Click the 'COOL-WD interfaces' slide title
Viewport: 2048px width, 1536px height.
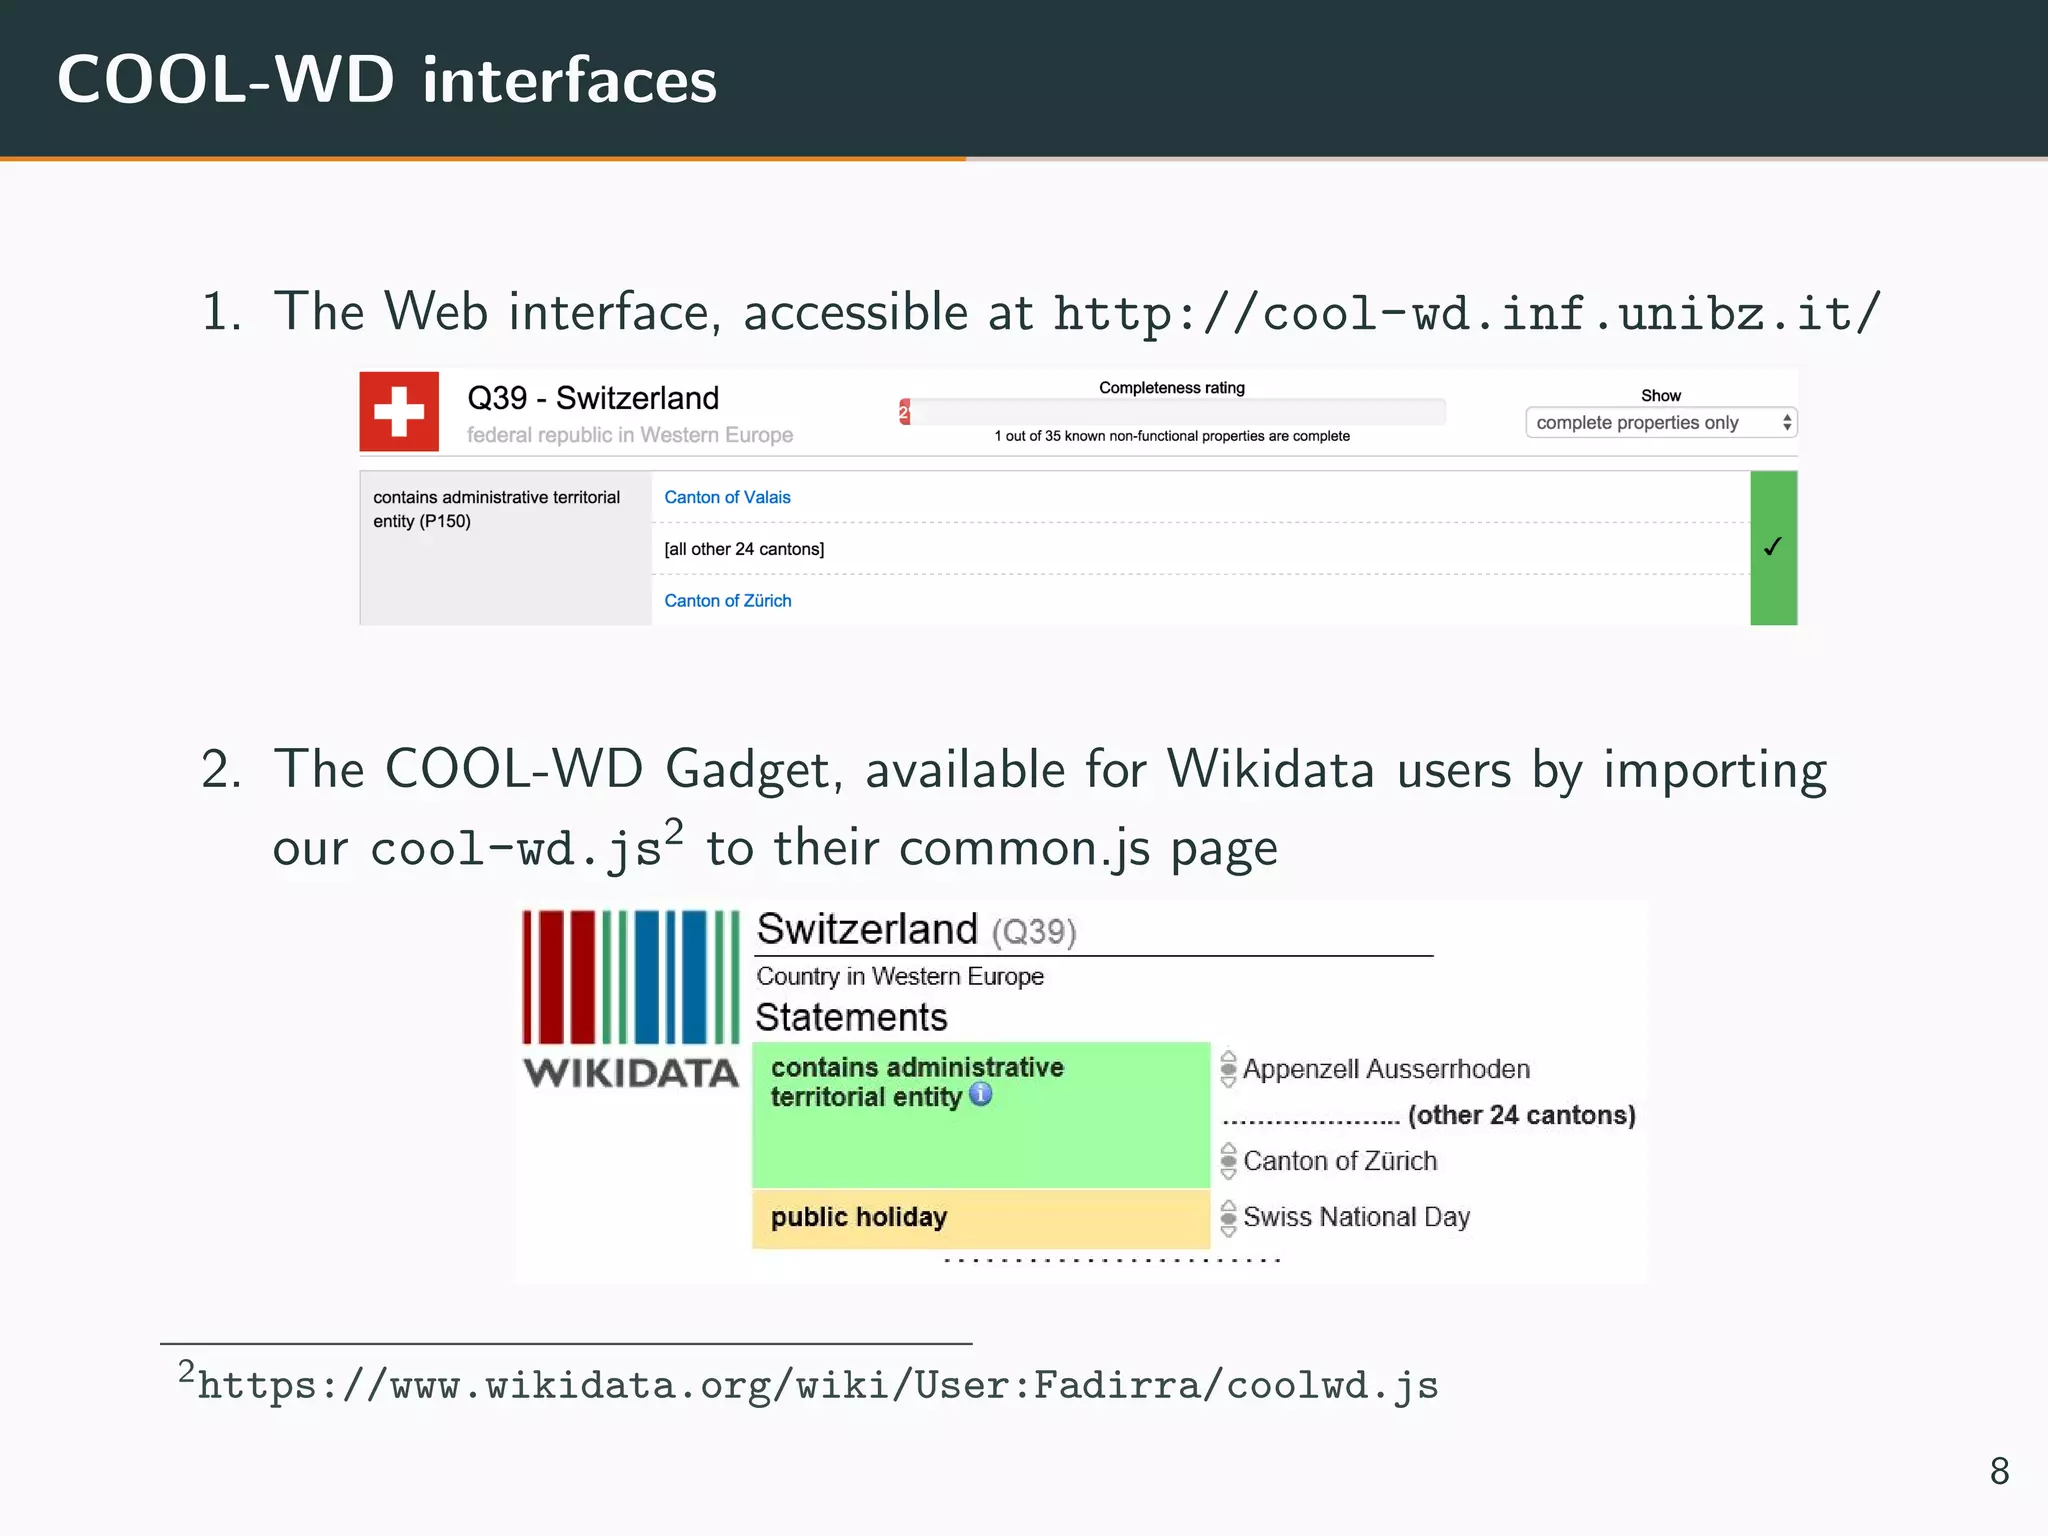(387, 79)
